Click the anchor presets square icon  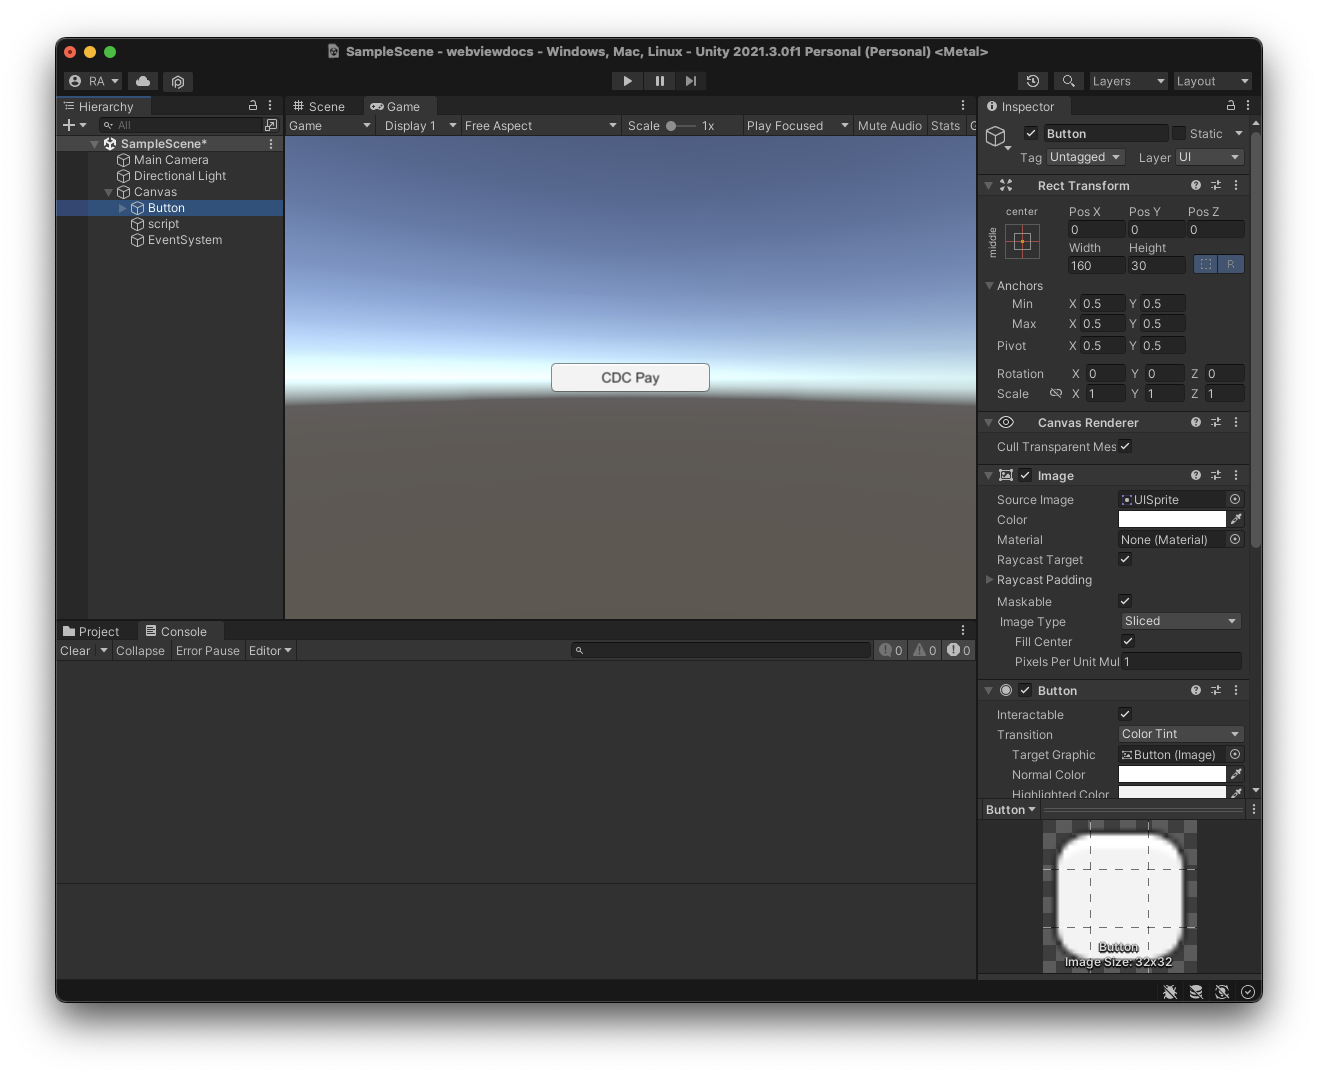[x=1022, y=241]
